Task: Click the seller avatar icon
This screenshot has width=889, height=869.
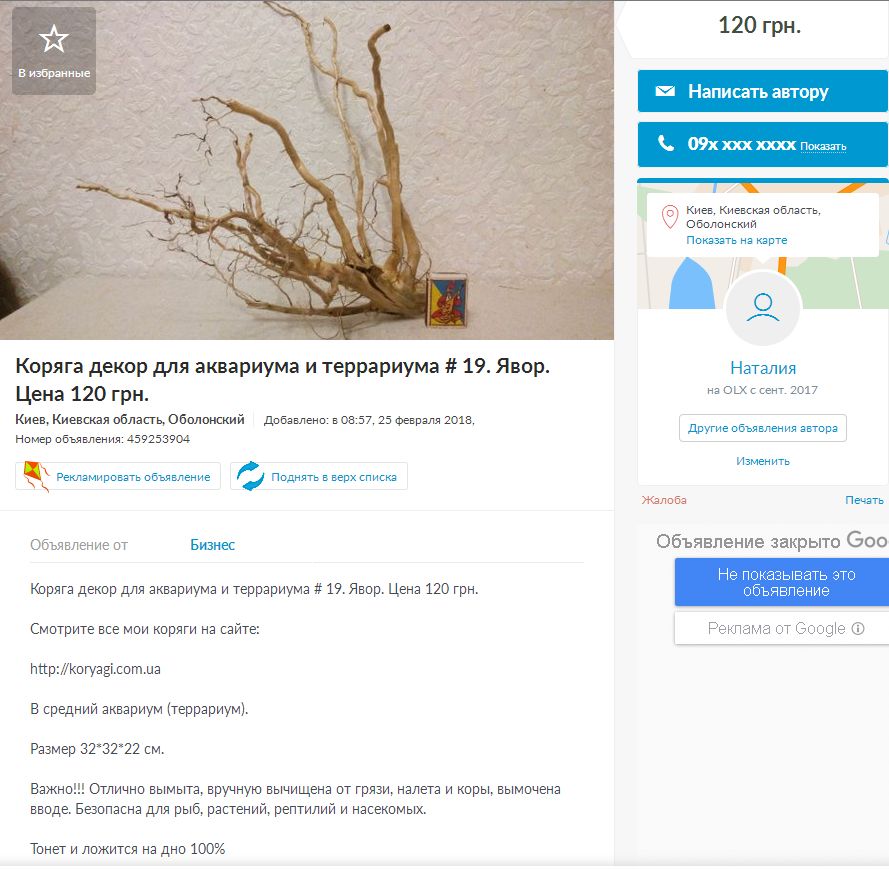Action: (763, 308)
